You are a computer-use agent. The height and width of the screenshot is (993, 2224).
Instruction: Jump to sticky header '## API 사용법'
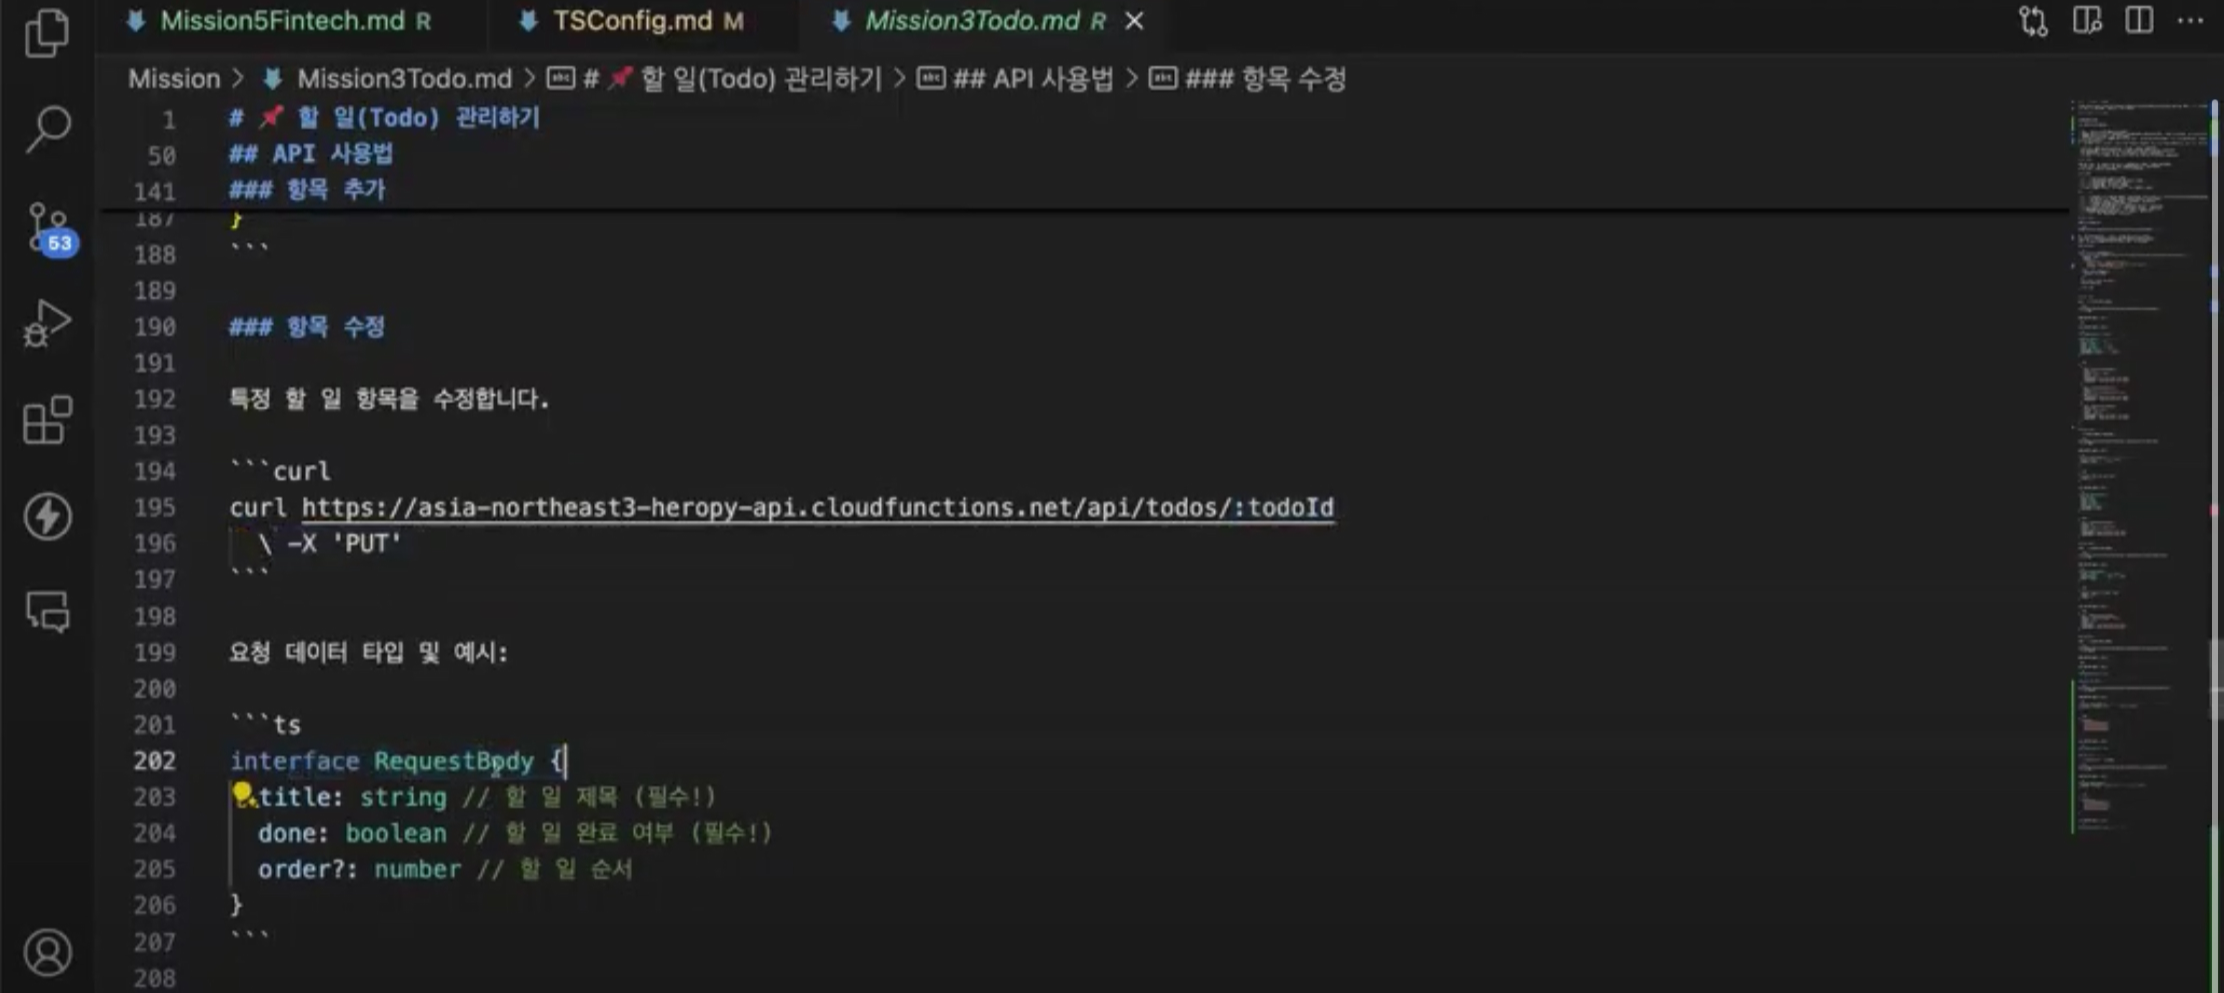tap(311, 154)
